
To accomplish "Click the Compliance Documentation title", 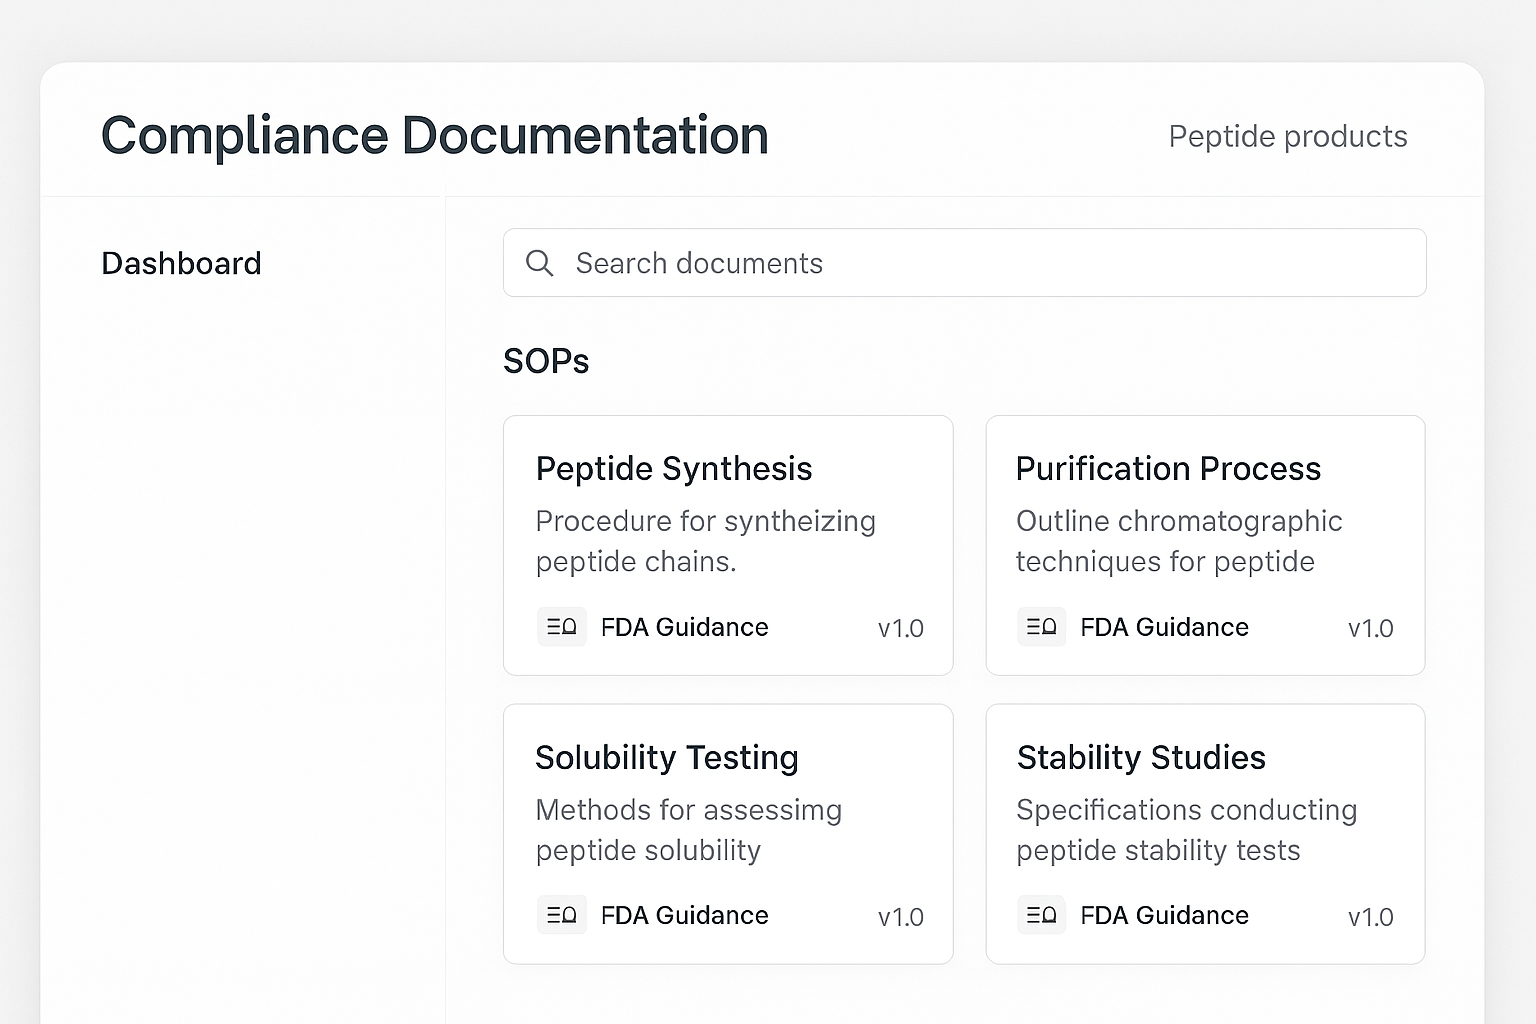I will (x=434, y=135).
